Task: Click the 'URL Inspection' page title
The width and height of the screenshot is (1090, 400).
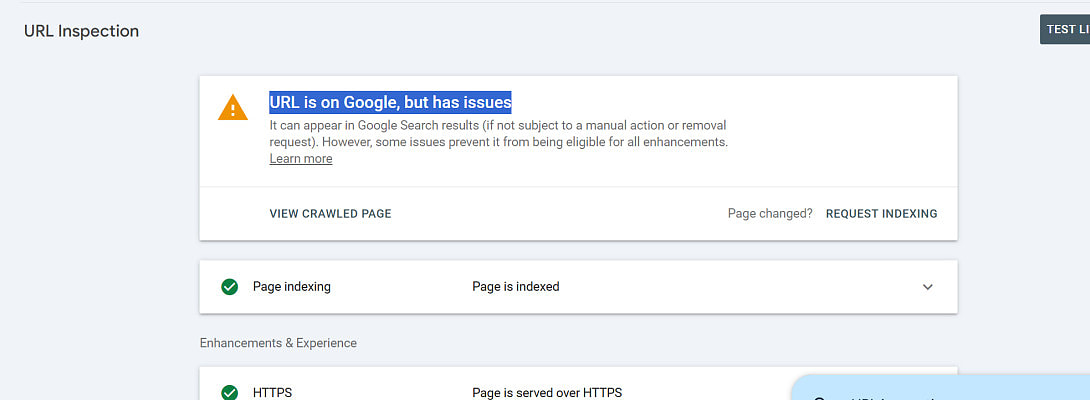Action: [x=81, y=31]
